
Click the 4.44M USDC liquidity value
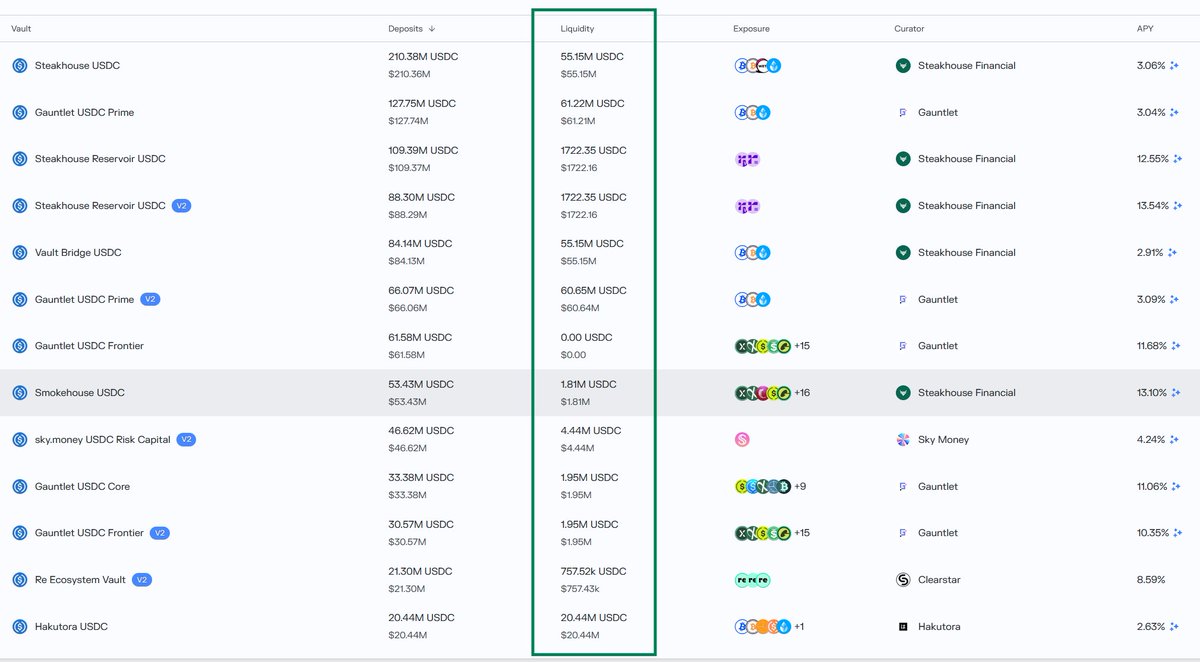pyautogui.click(x=591, y=431)
